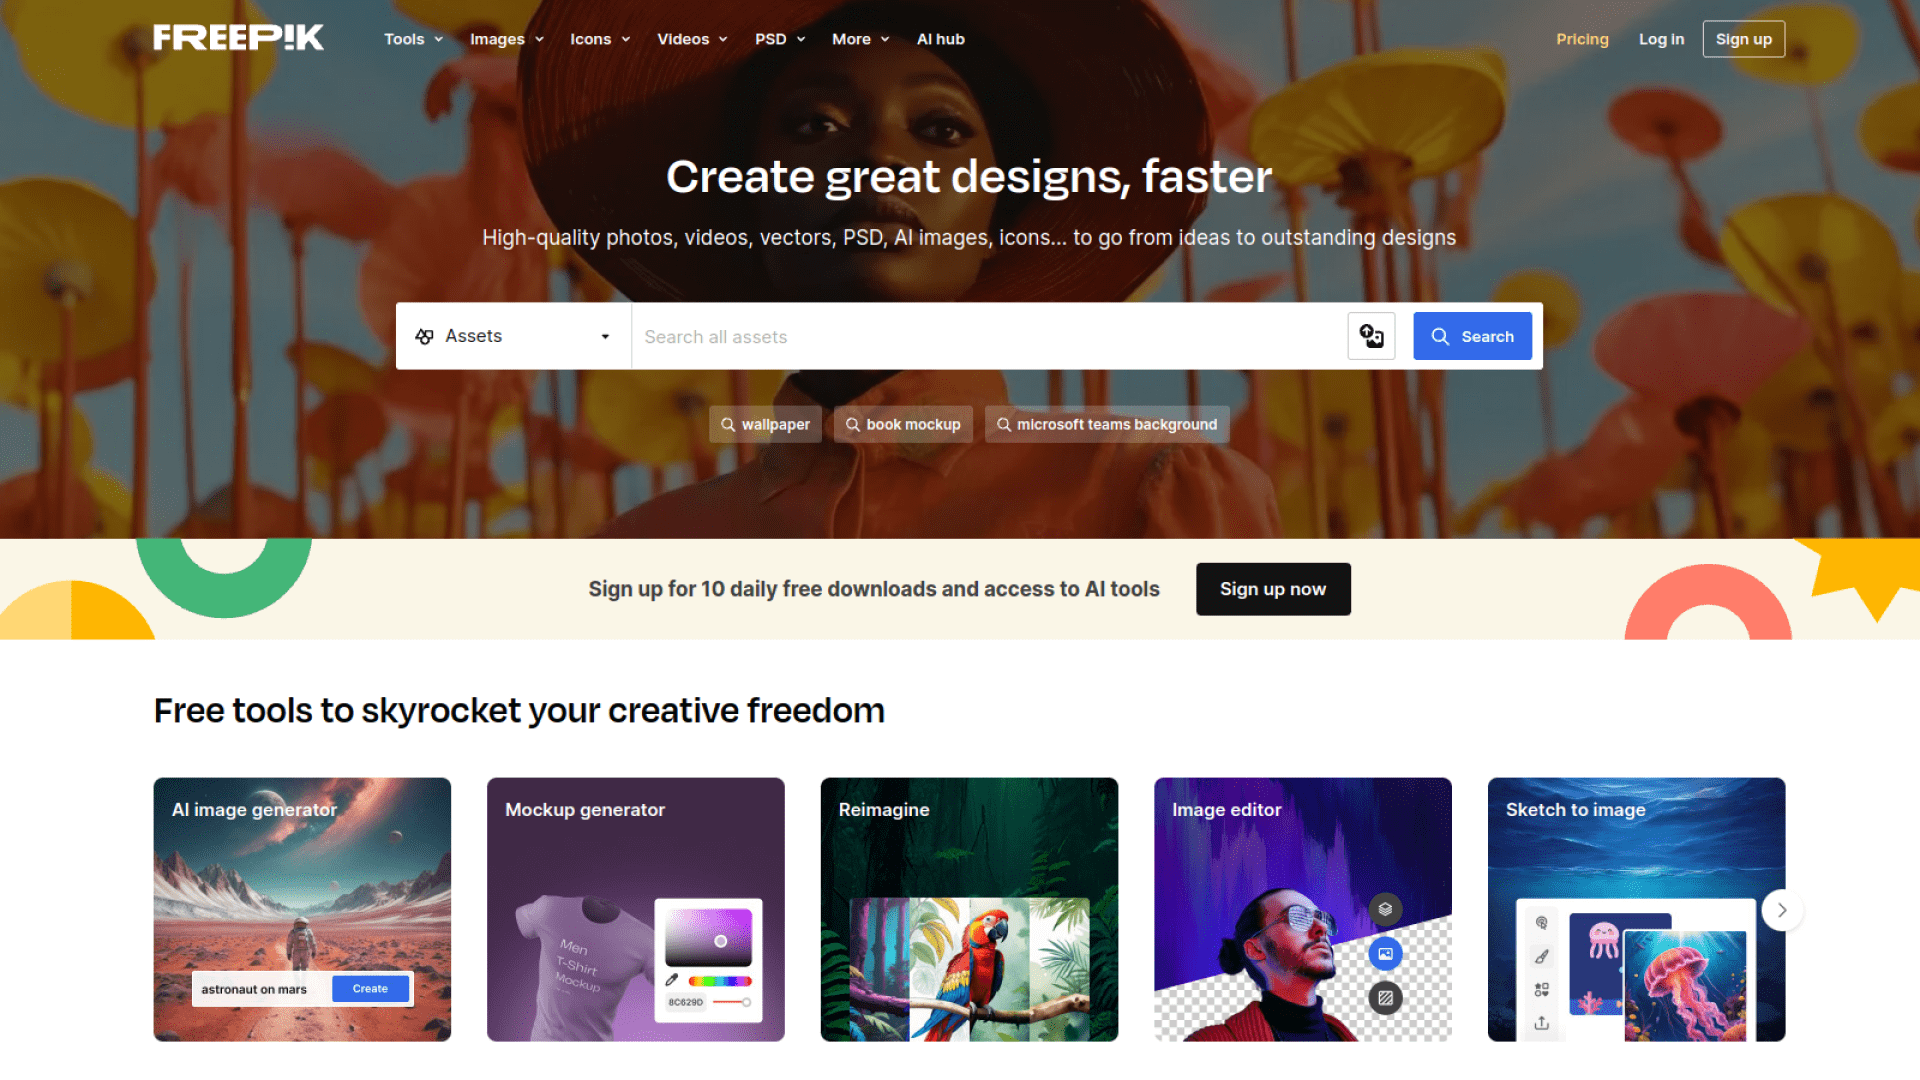
Task: Open the More navigation menu
Action: coord(857,38)
